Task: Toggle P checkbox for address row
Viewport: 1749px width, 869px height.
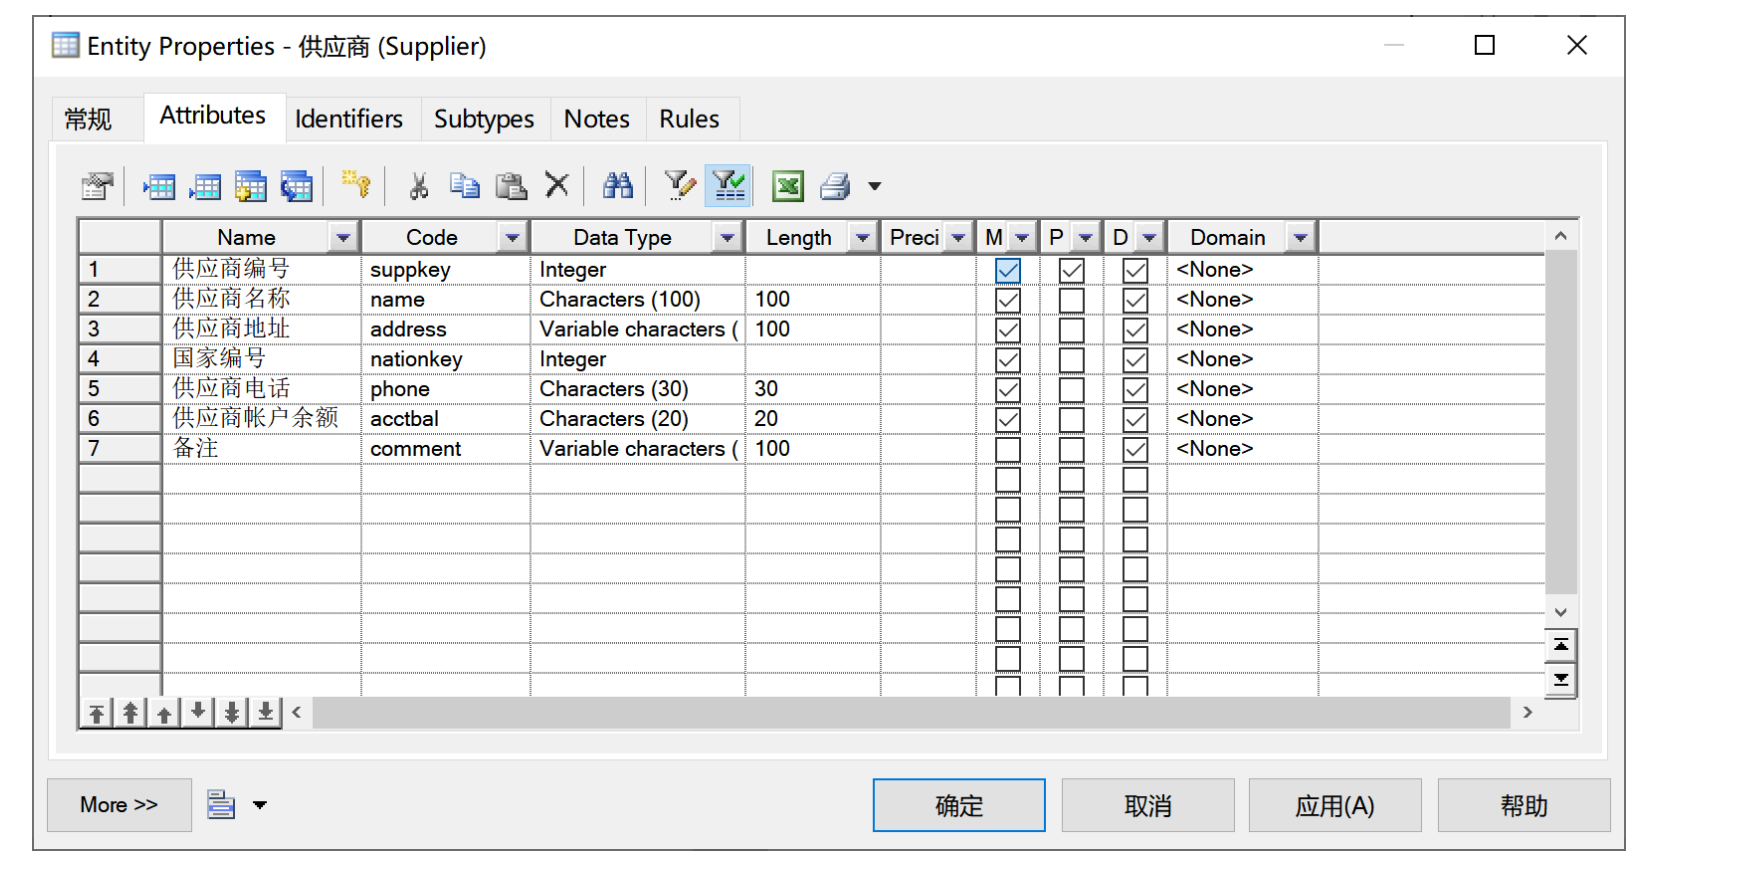Action: [x=1072, y=330]
